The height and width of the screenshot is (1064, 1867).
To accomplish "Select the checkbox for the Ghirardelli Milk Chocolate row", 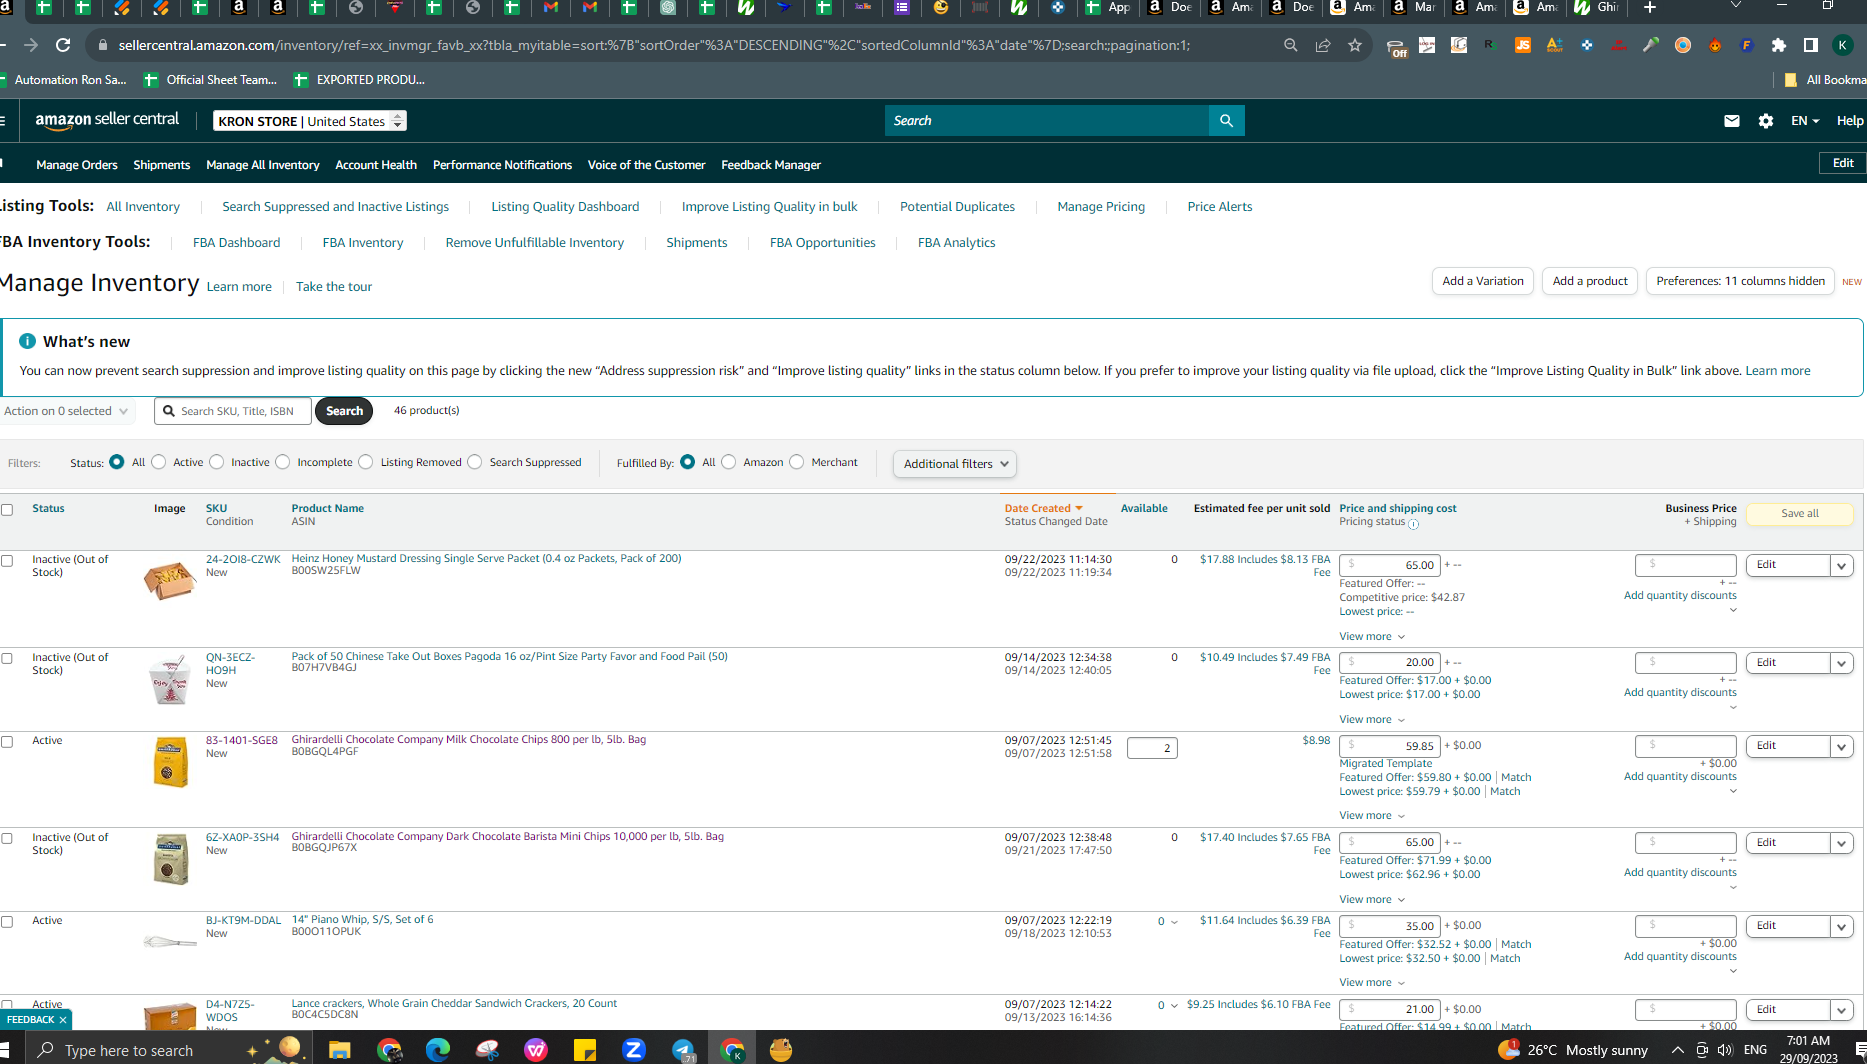I will (7, 742).
